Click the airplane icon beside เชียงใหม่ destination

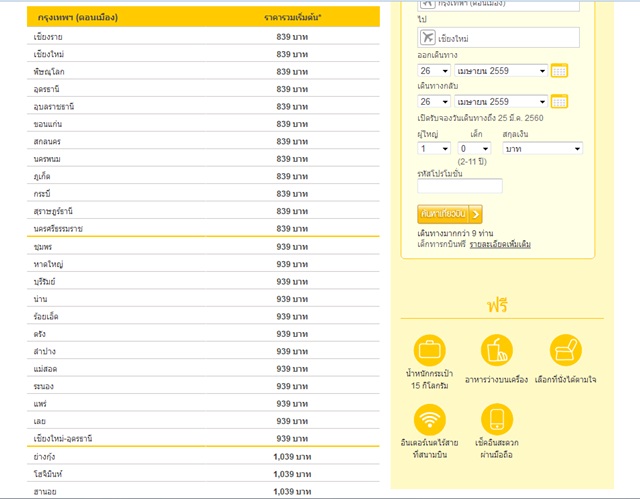pyautogui.click(x=427, y=37)
